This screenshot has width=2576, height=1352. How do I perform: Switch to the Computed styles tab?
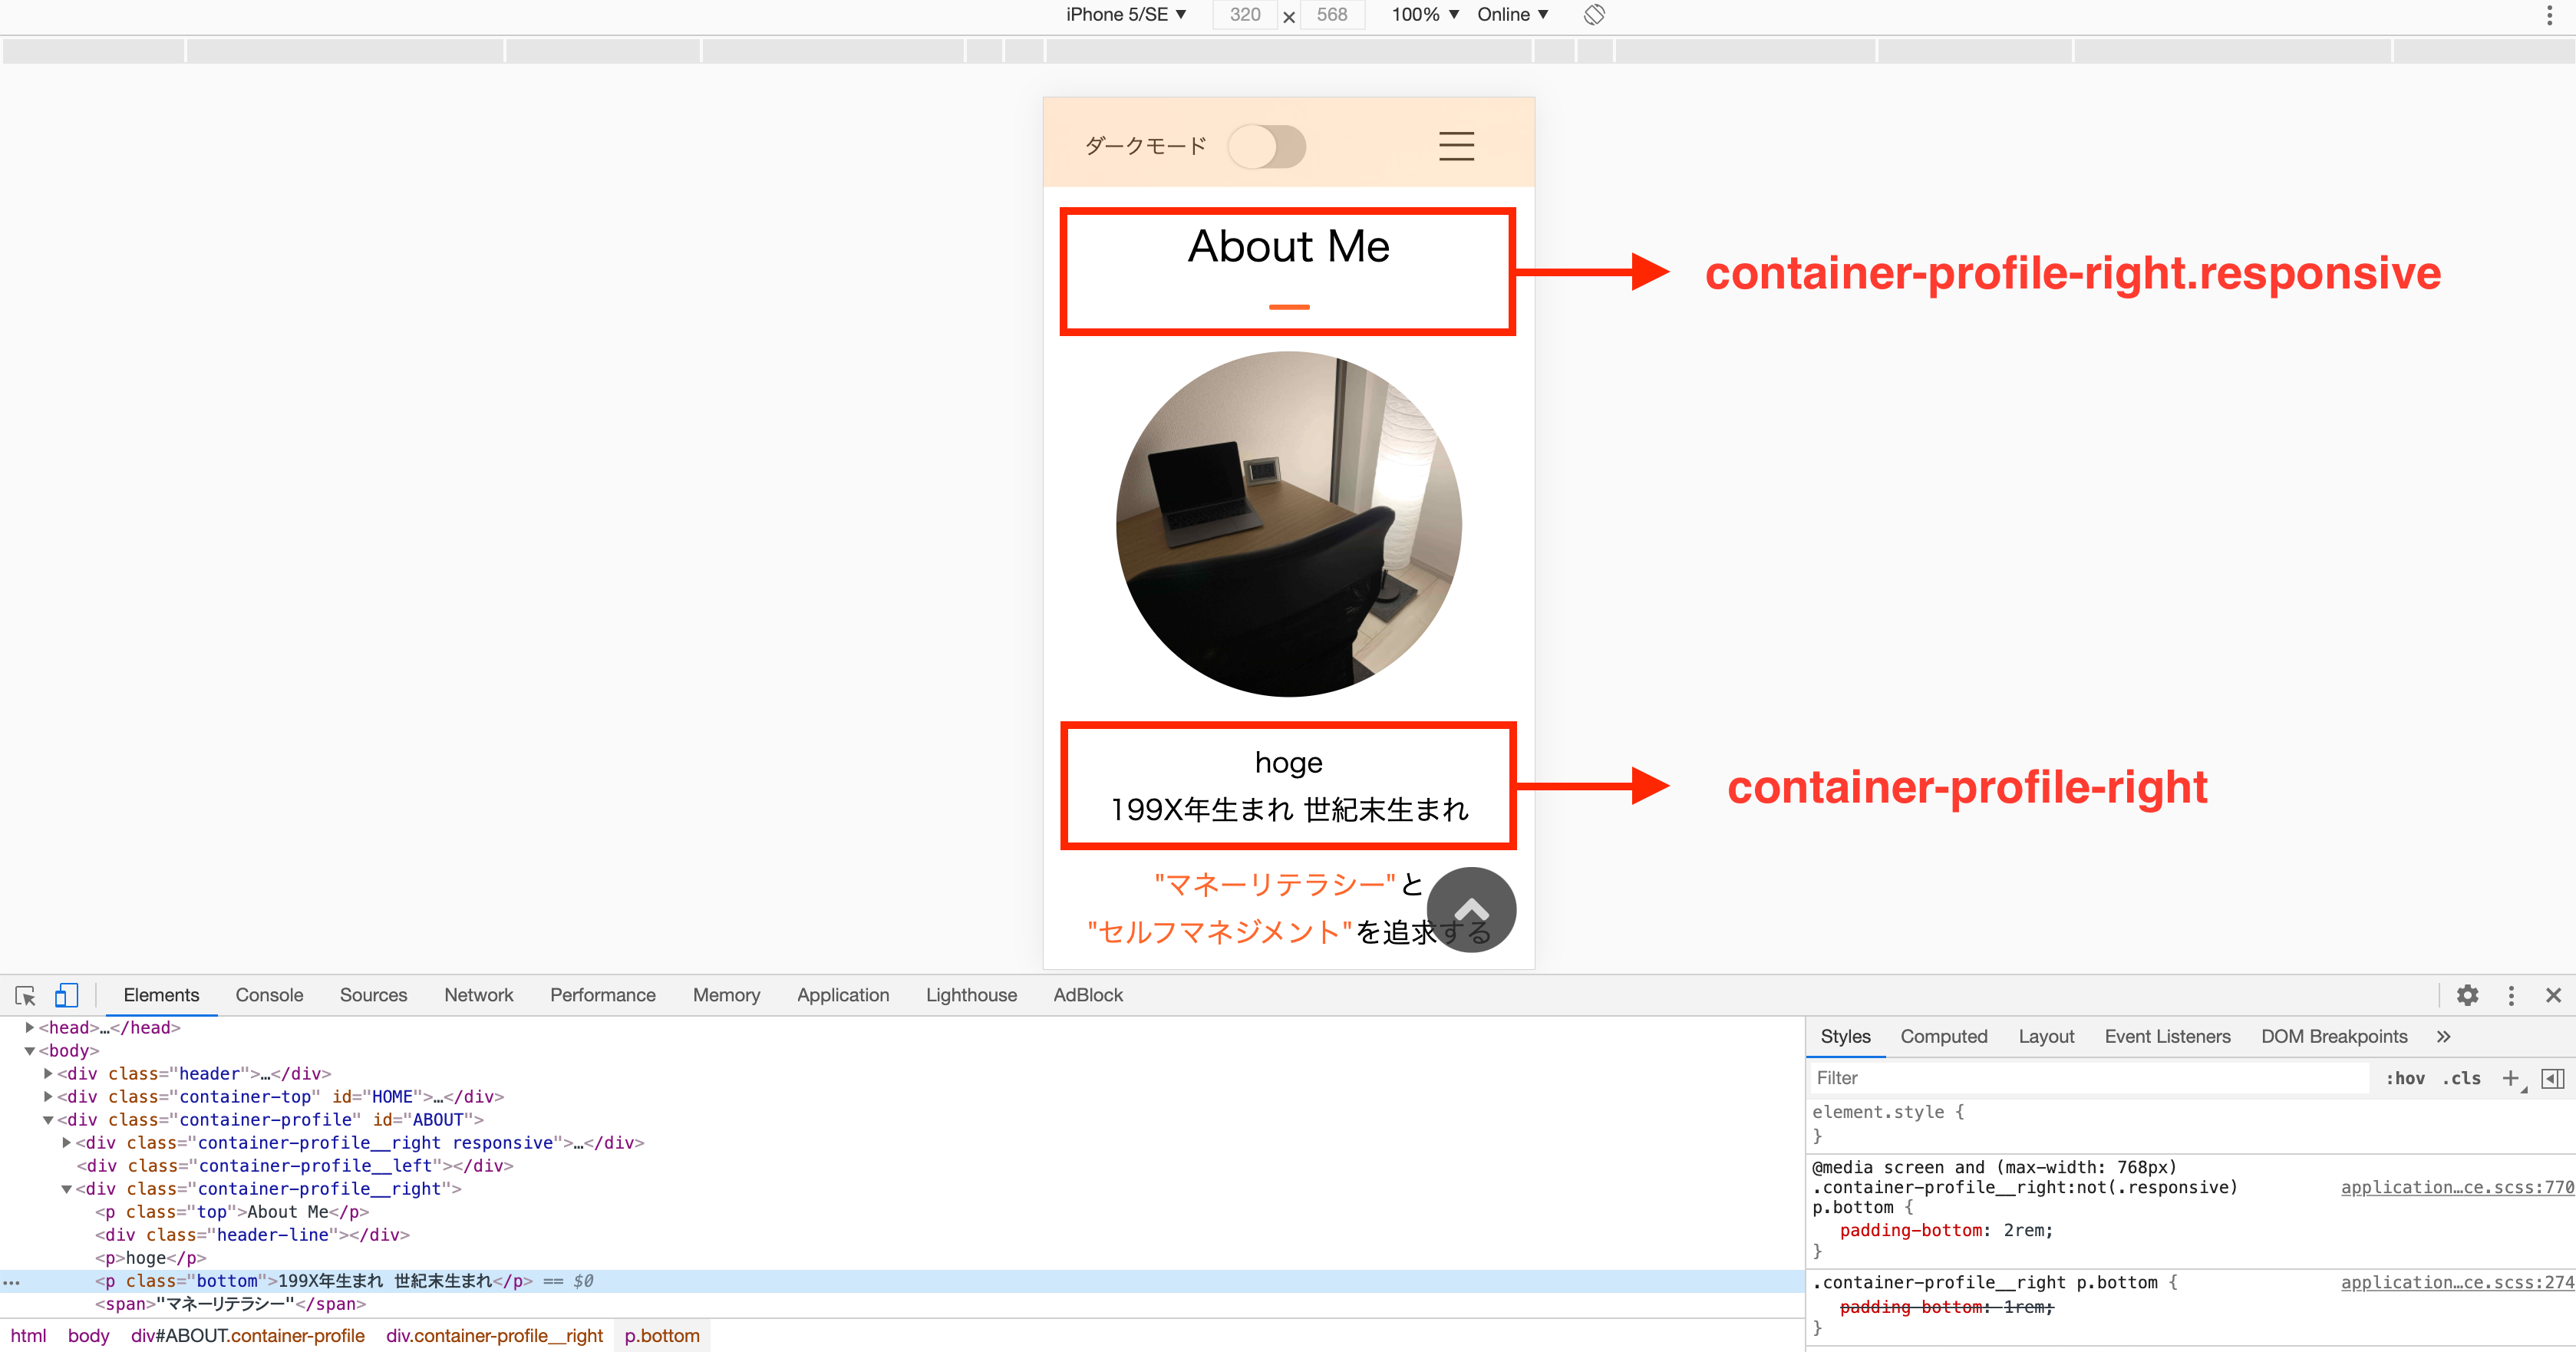1943,1036
